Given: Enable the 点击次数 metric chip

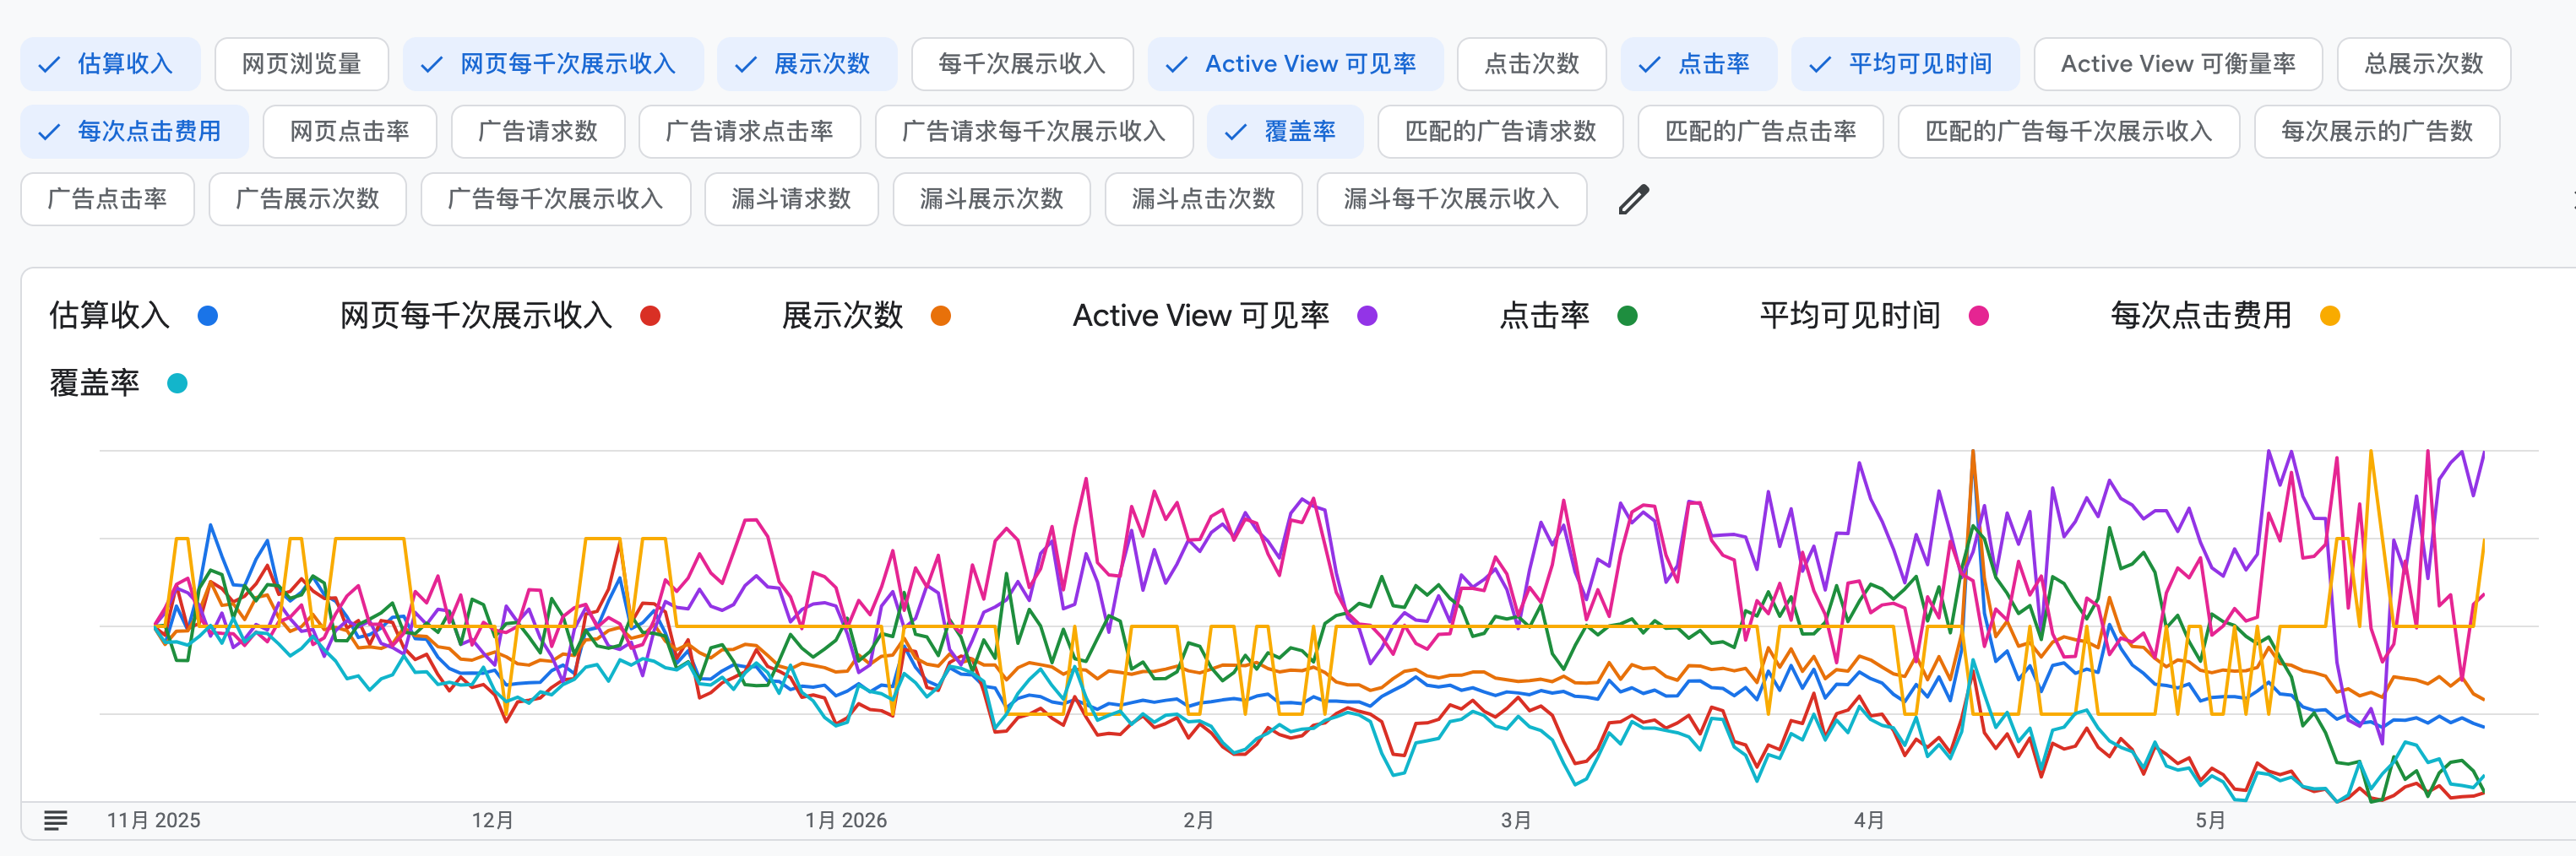Looking at the screenshot, I should tap(1532, 64).
